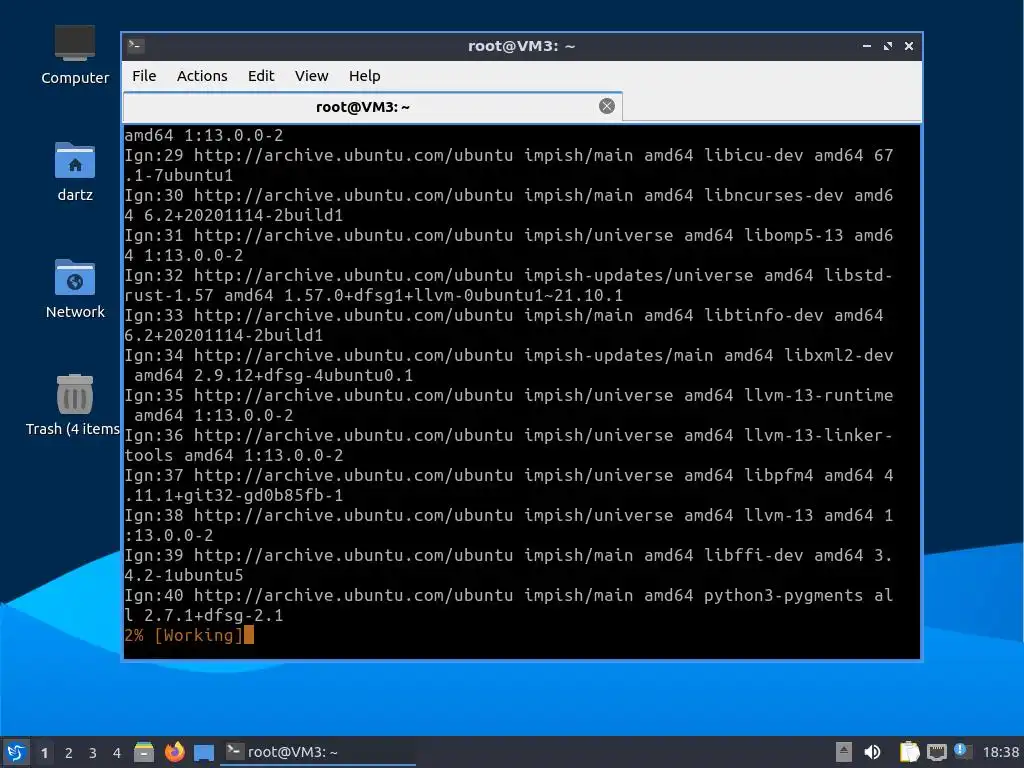Click the Ign:38 llvm-13 line
Screen dimensions: 1024x768
coord(509,515)
